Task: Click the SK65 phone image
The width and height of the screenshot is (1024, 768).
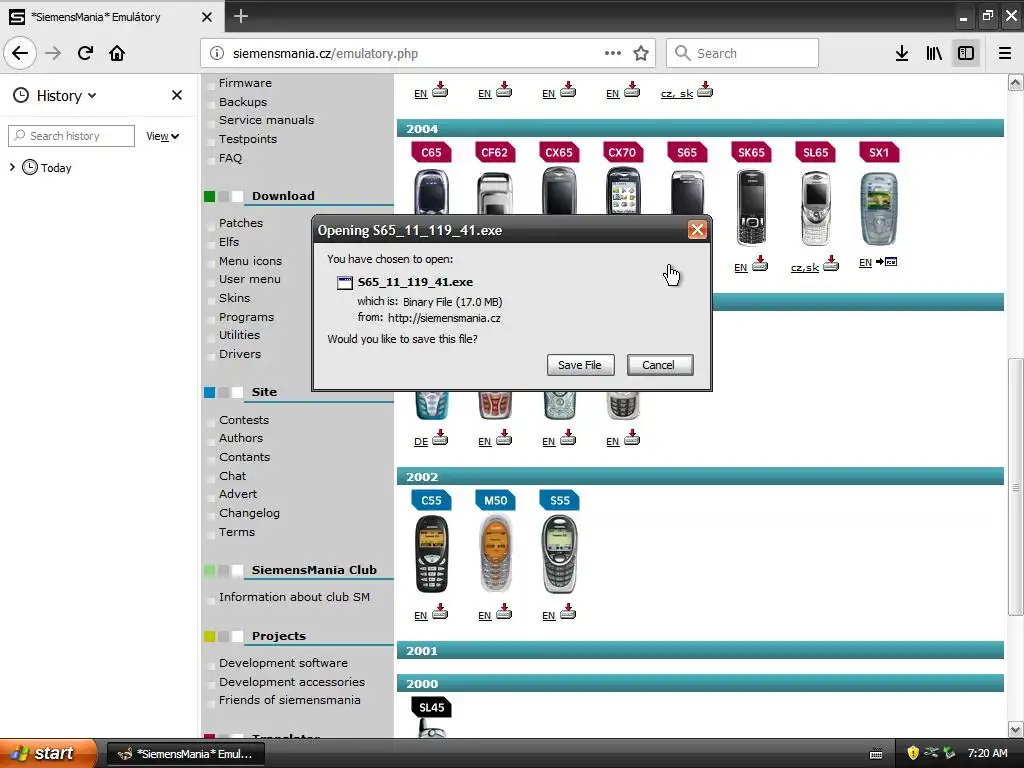Action: point(751,208)
